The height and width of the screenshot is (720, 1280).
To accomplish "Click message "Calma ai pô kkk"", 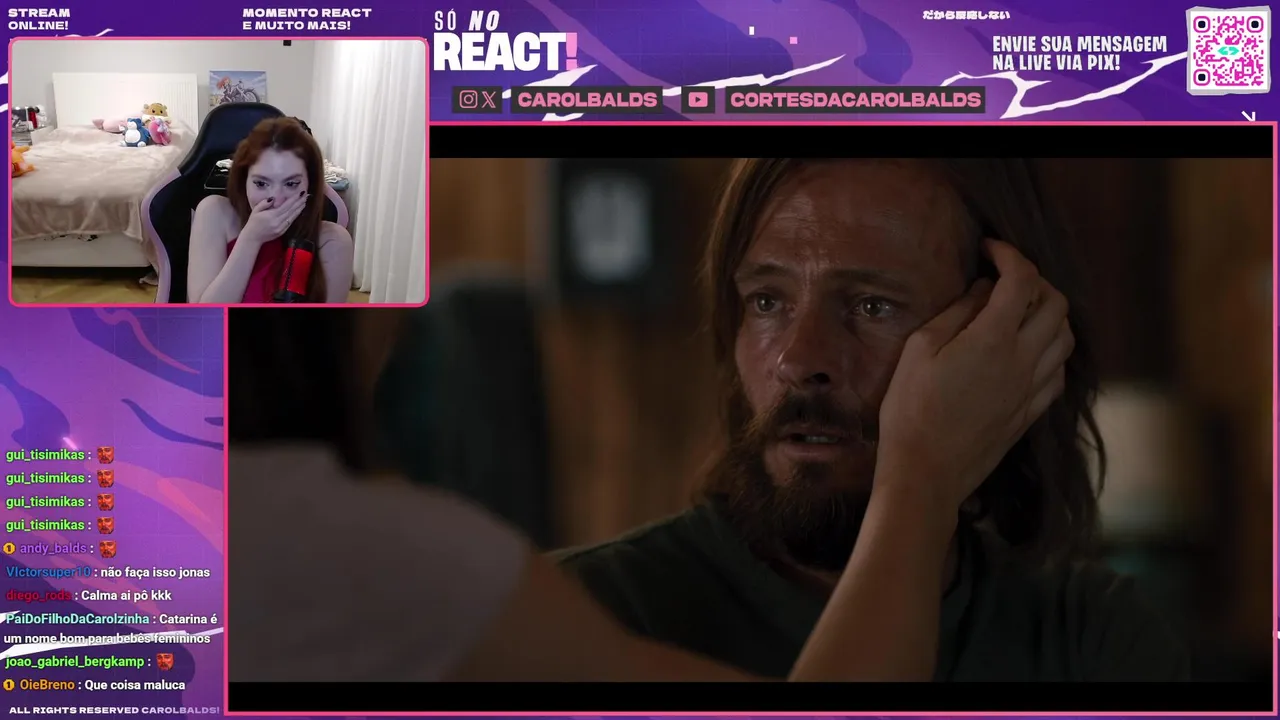I will point(126,595).
